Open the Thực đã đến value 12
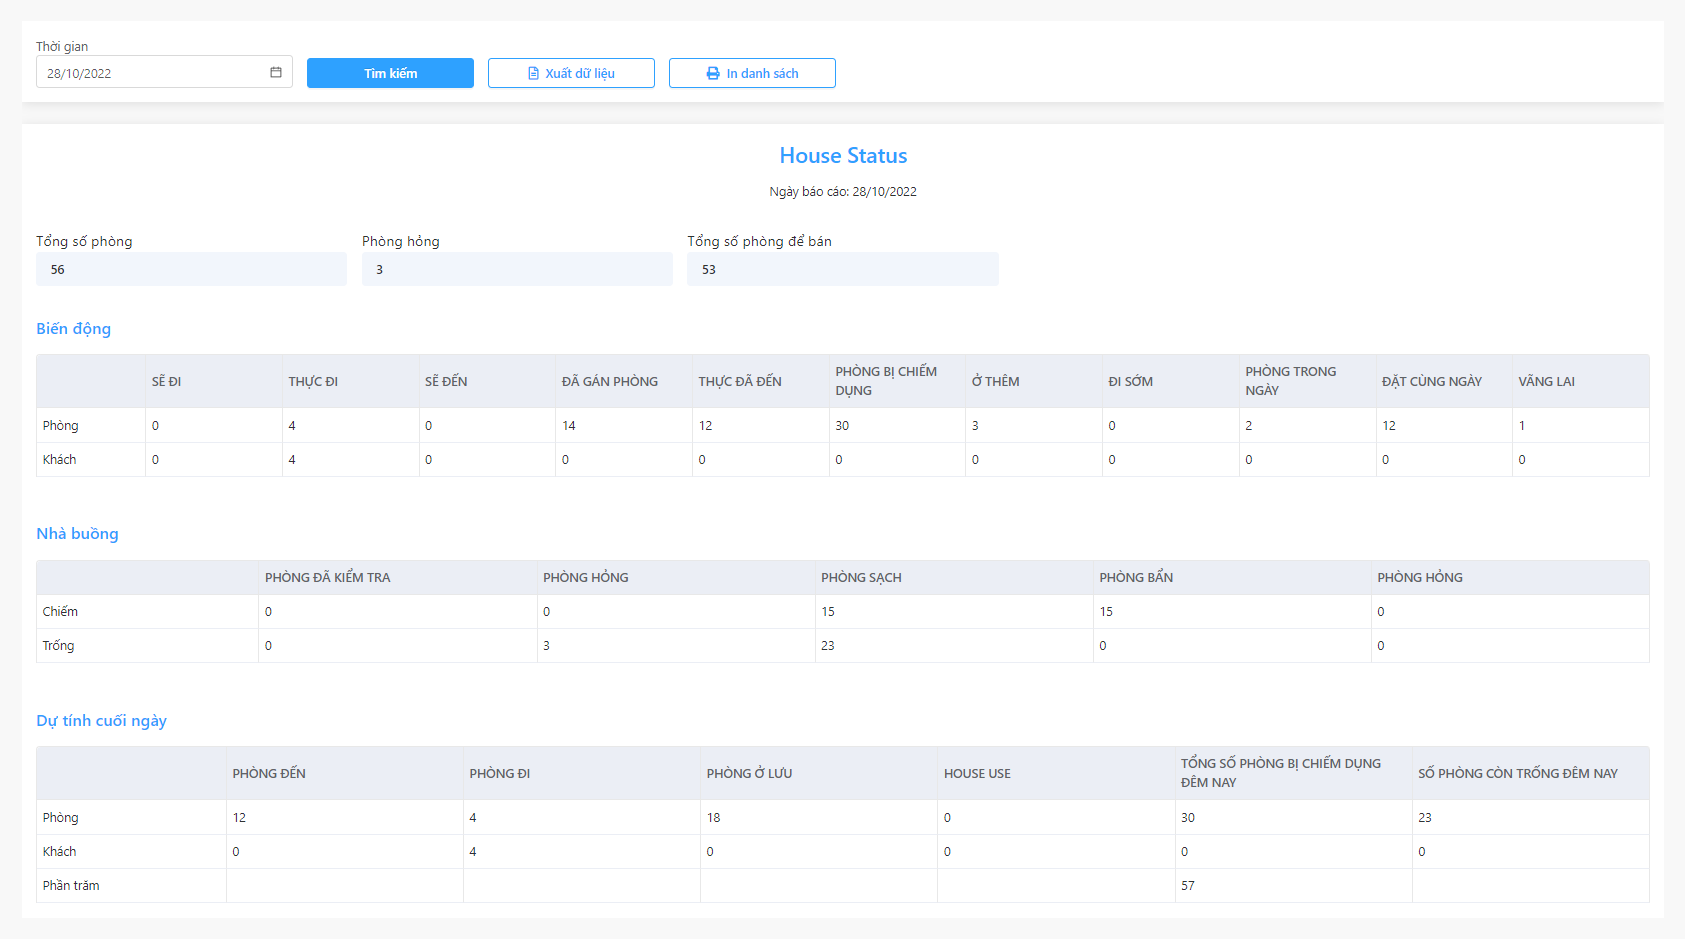Image resolution: width=1686 pixels, height=939 pixels. (705, 426)
